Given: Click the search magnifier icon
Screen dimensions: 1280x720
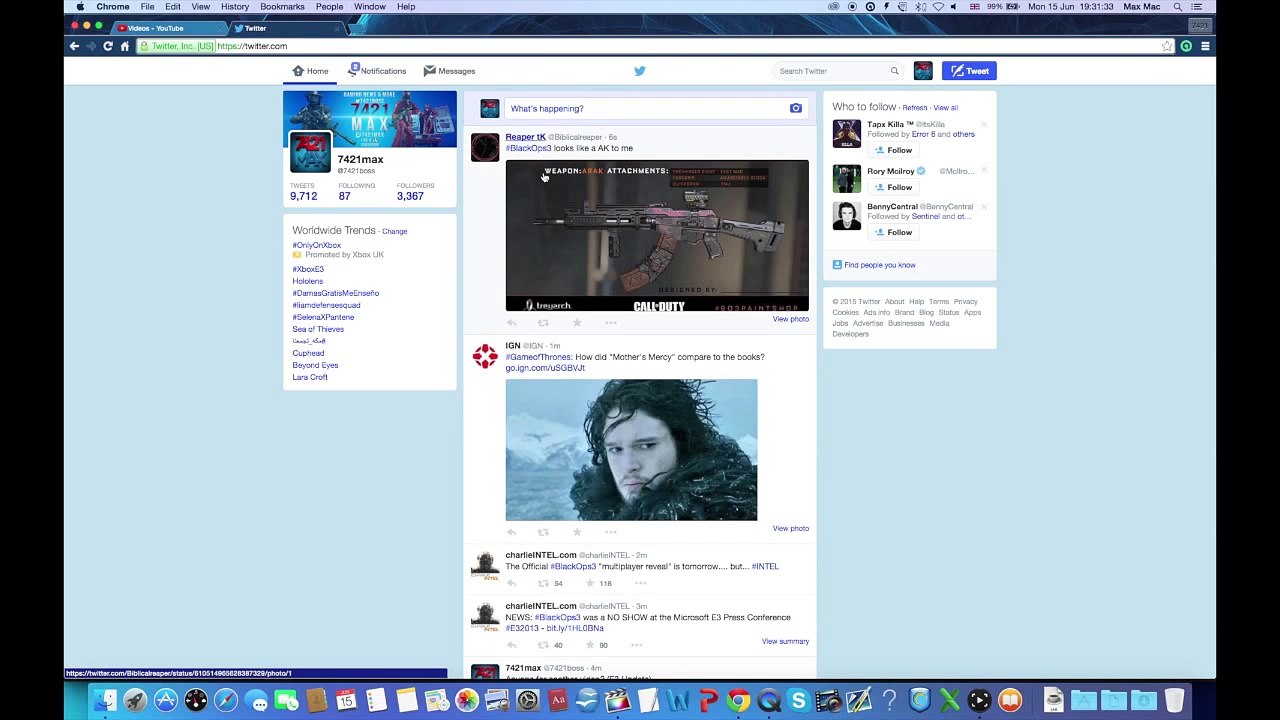Looking at the screenshot, I should tap(894, 71).
